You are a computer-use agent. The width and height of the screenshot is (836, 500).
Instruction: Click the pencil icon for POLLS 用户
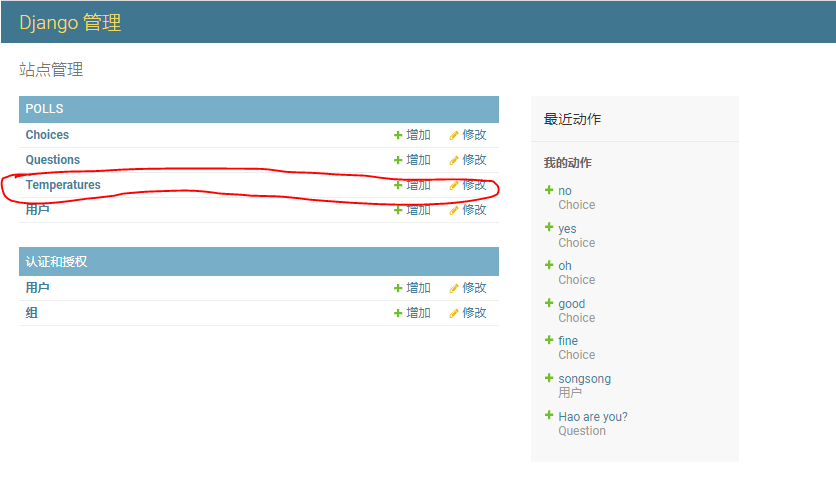coord(454,211)
